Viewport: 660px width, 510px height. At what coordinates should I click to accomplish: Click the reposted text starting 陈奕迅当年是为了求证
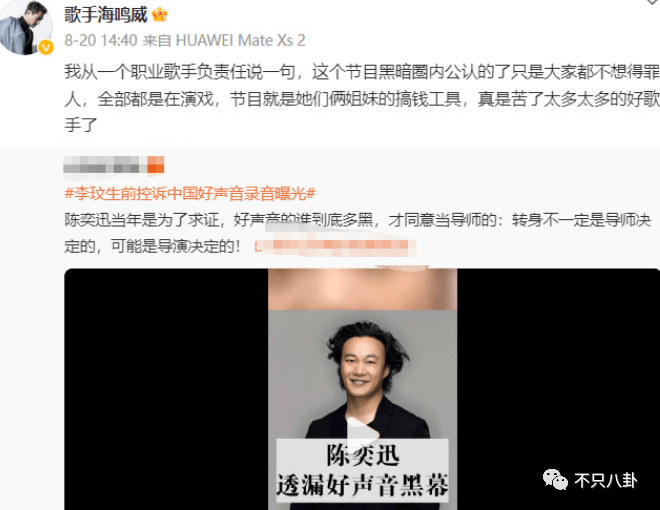(358, 233)
